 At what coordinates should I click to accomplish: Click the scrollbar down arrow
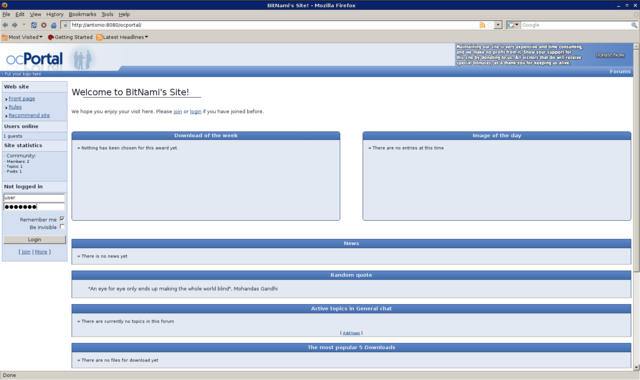click(636, 367)
